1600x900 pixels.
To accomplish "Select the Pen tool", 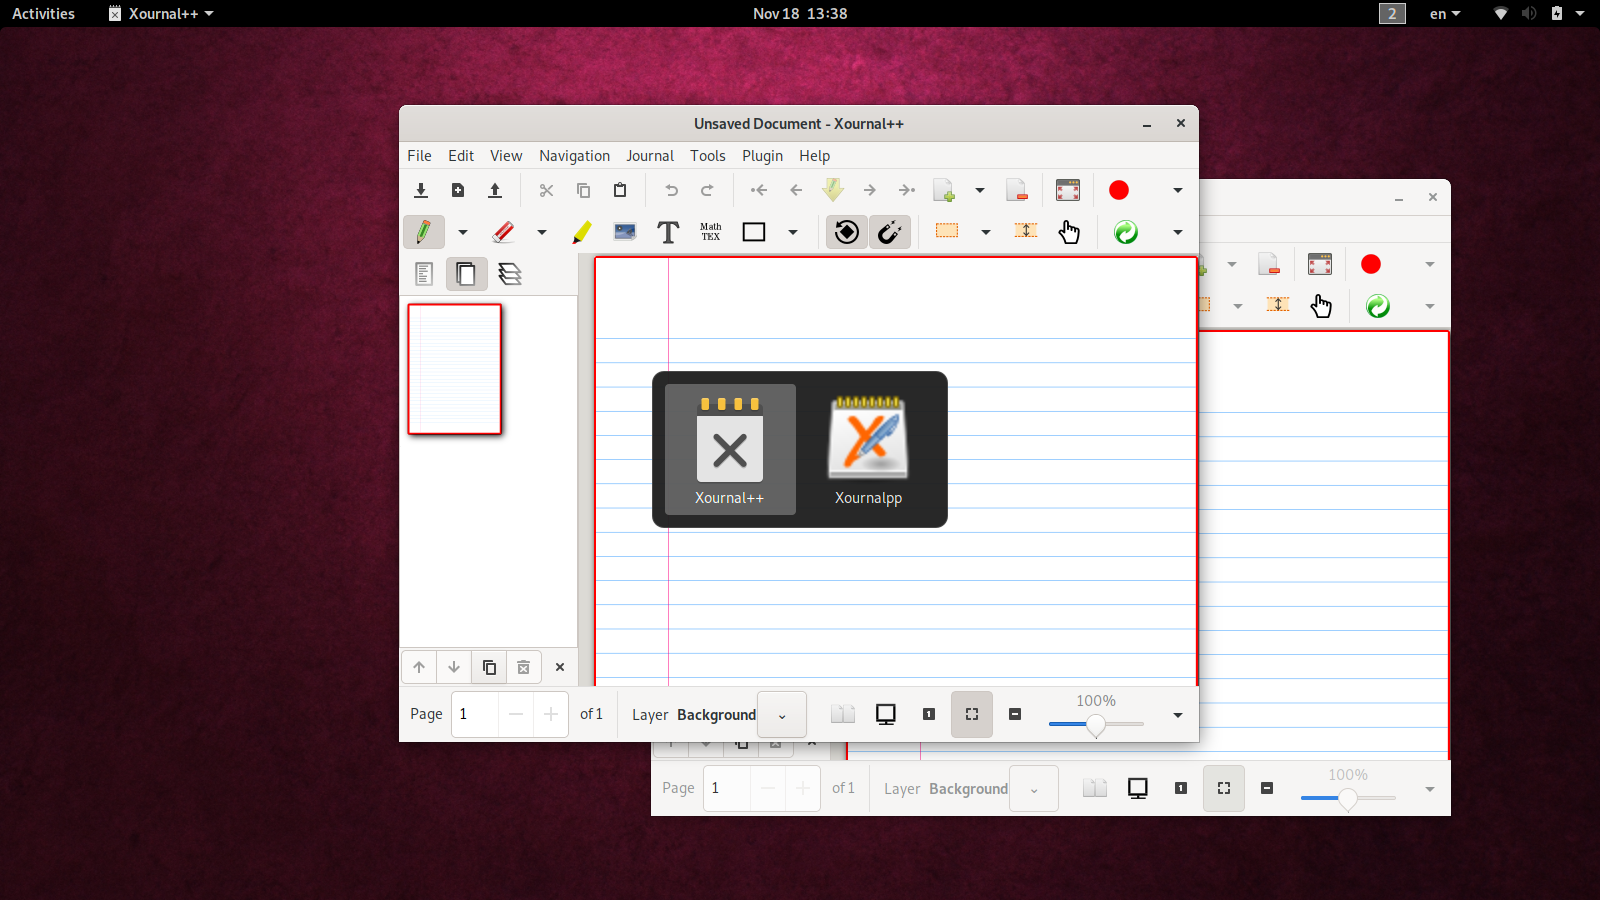I will [x=423, y=232].
